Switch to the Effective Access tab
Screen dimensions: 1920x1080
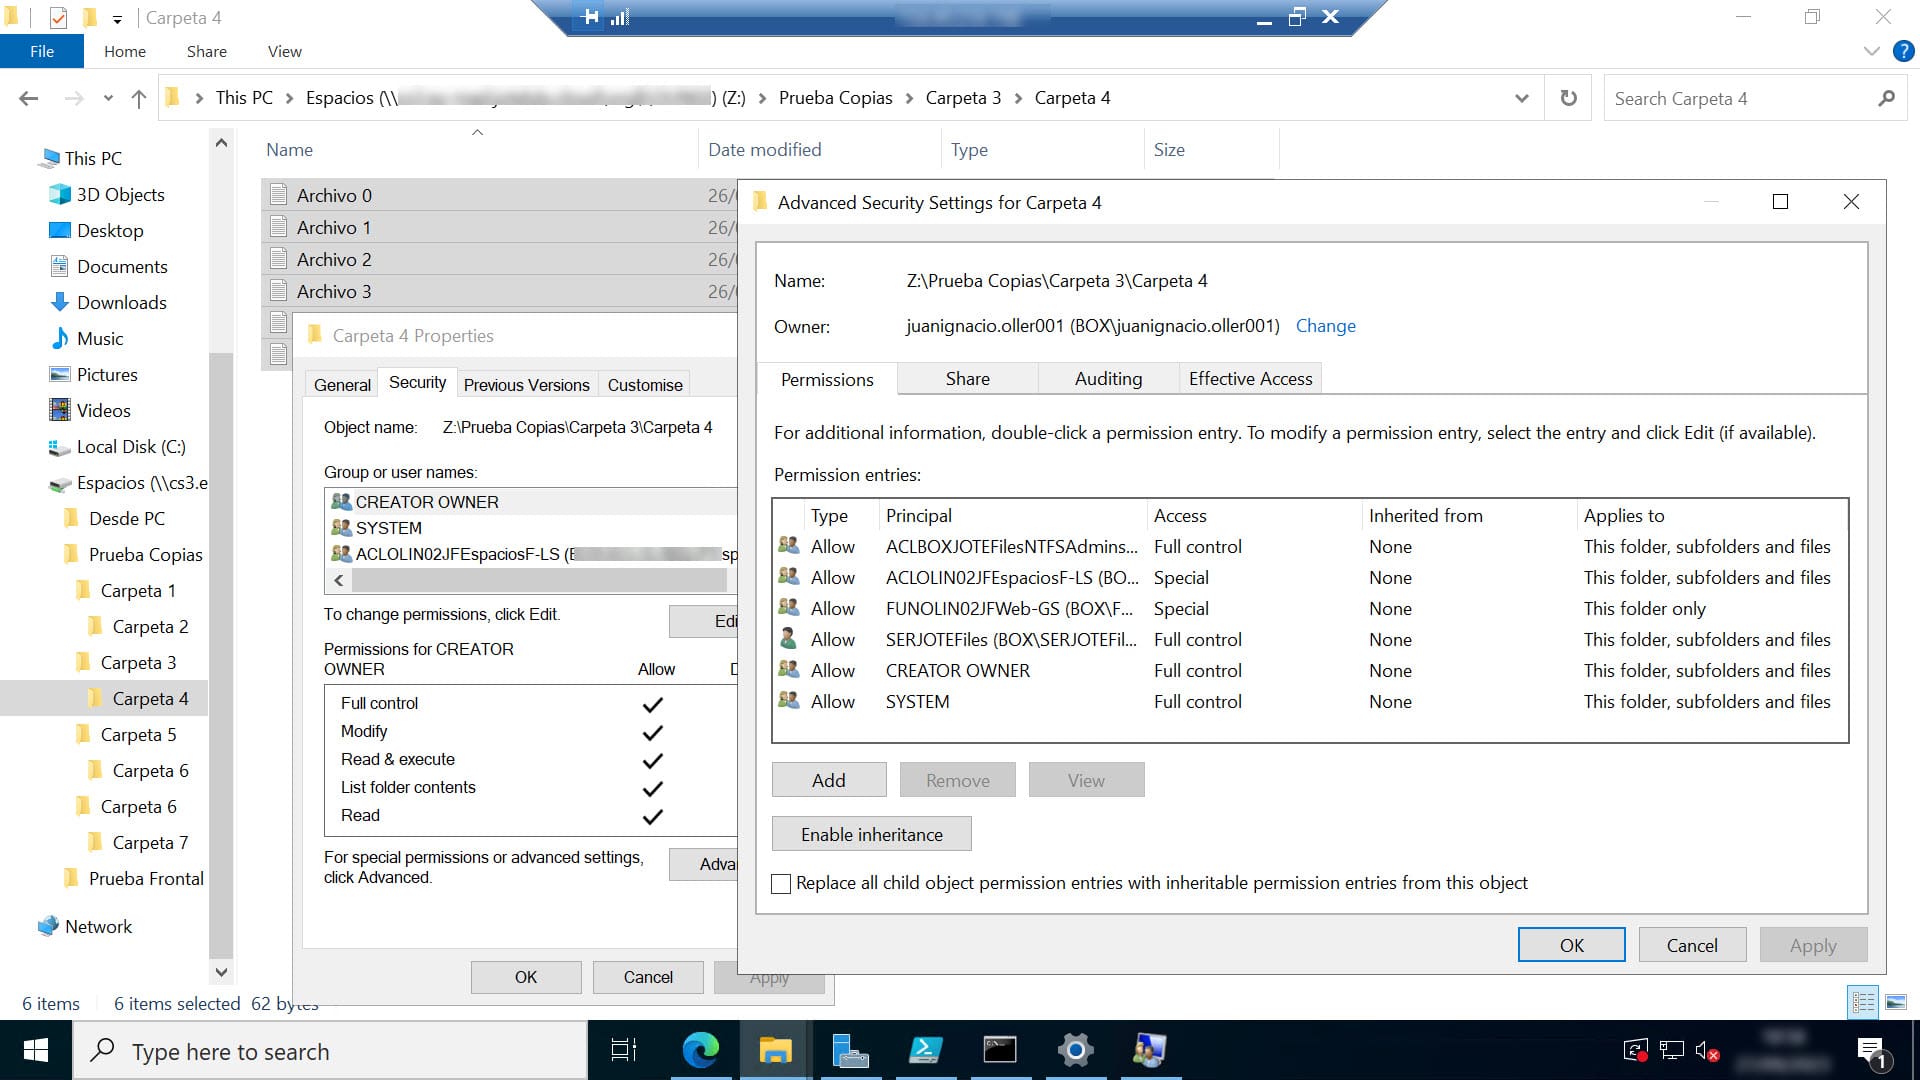(x=1250, y=378)
